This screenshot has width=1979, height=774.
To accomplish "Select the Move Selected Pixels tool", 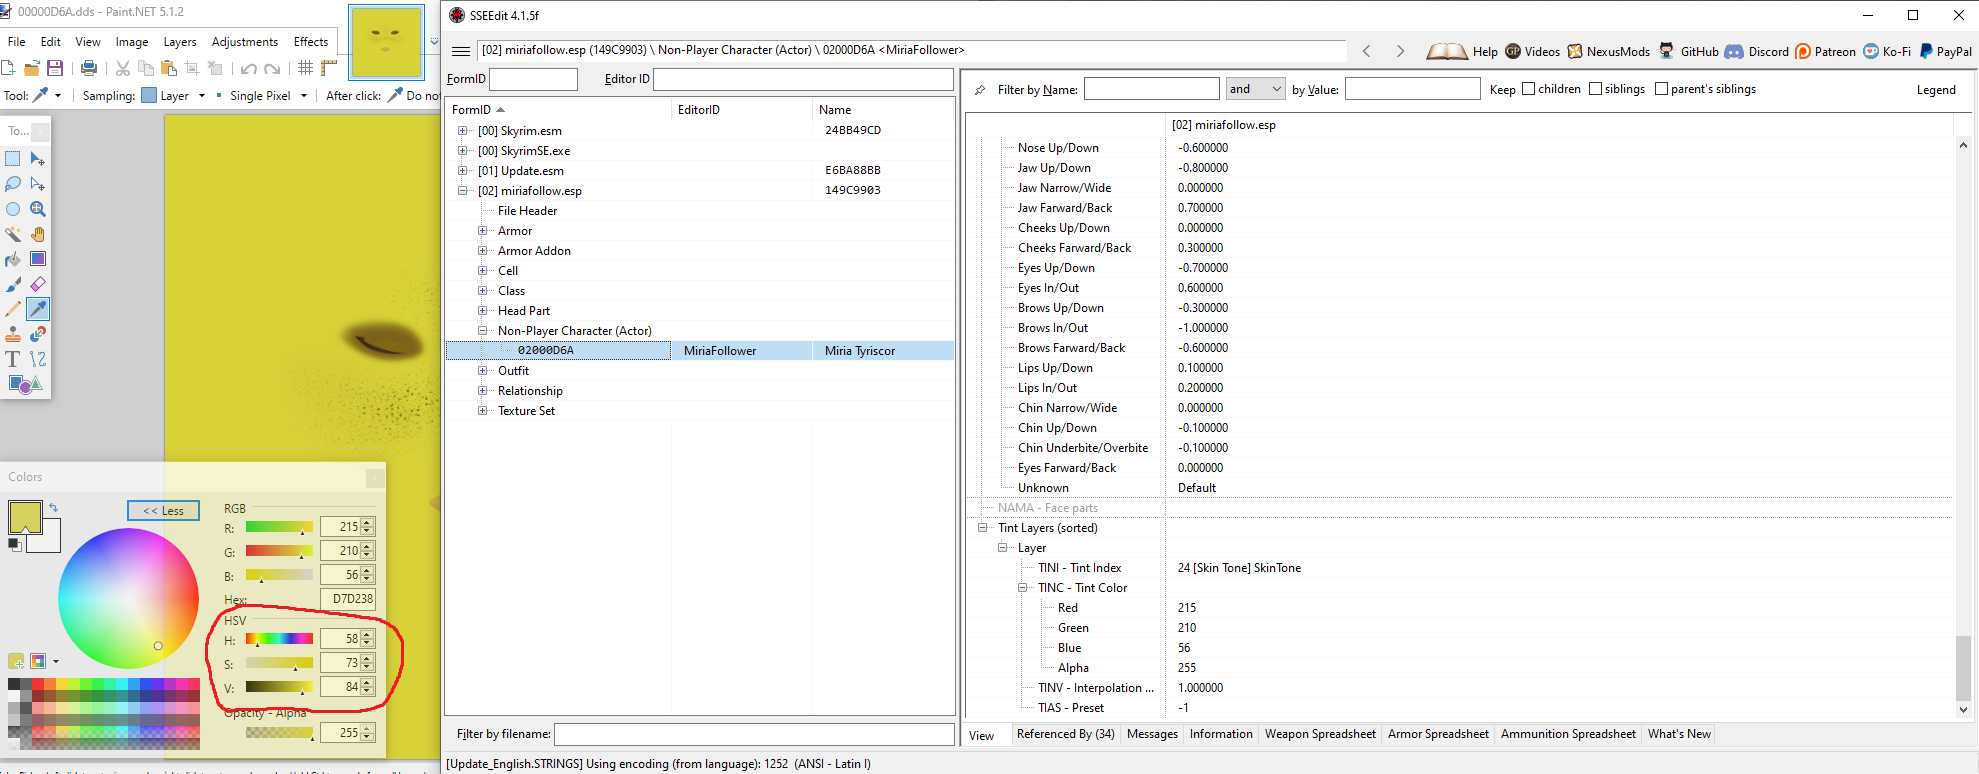I will pos(38,159).
